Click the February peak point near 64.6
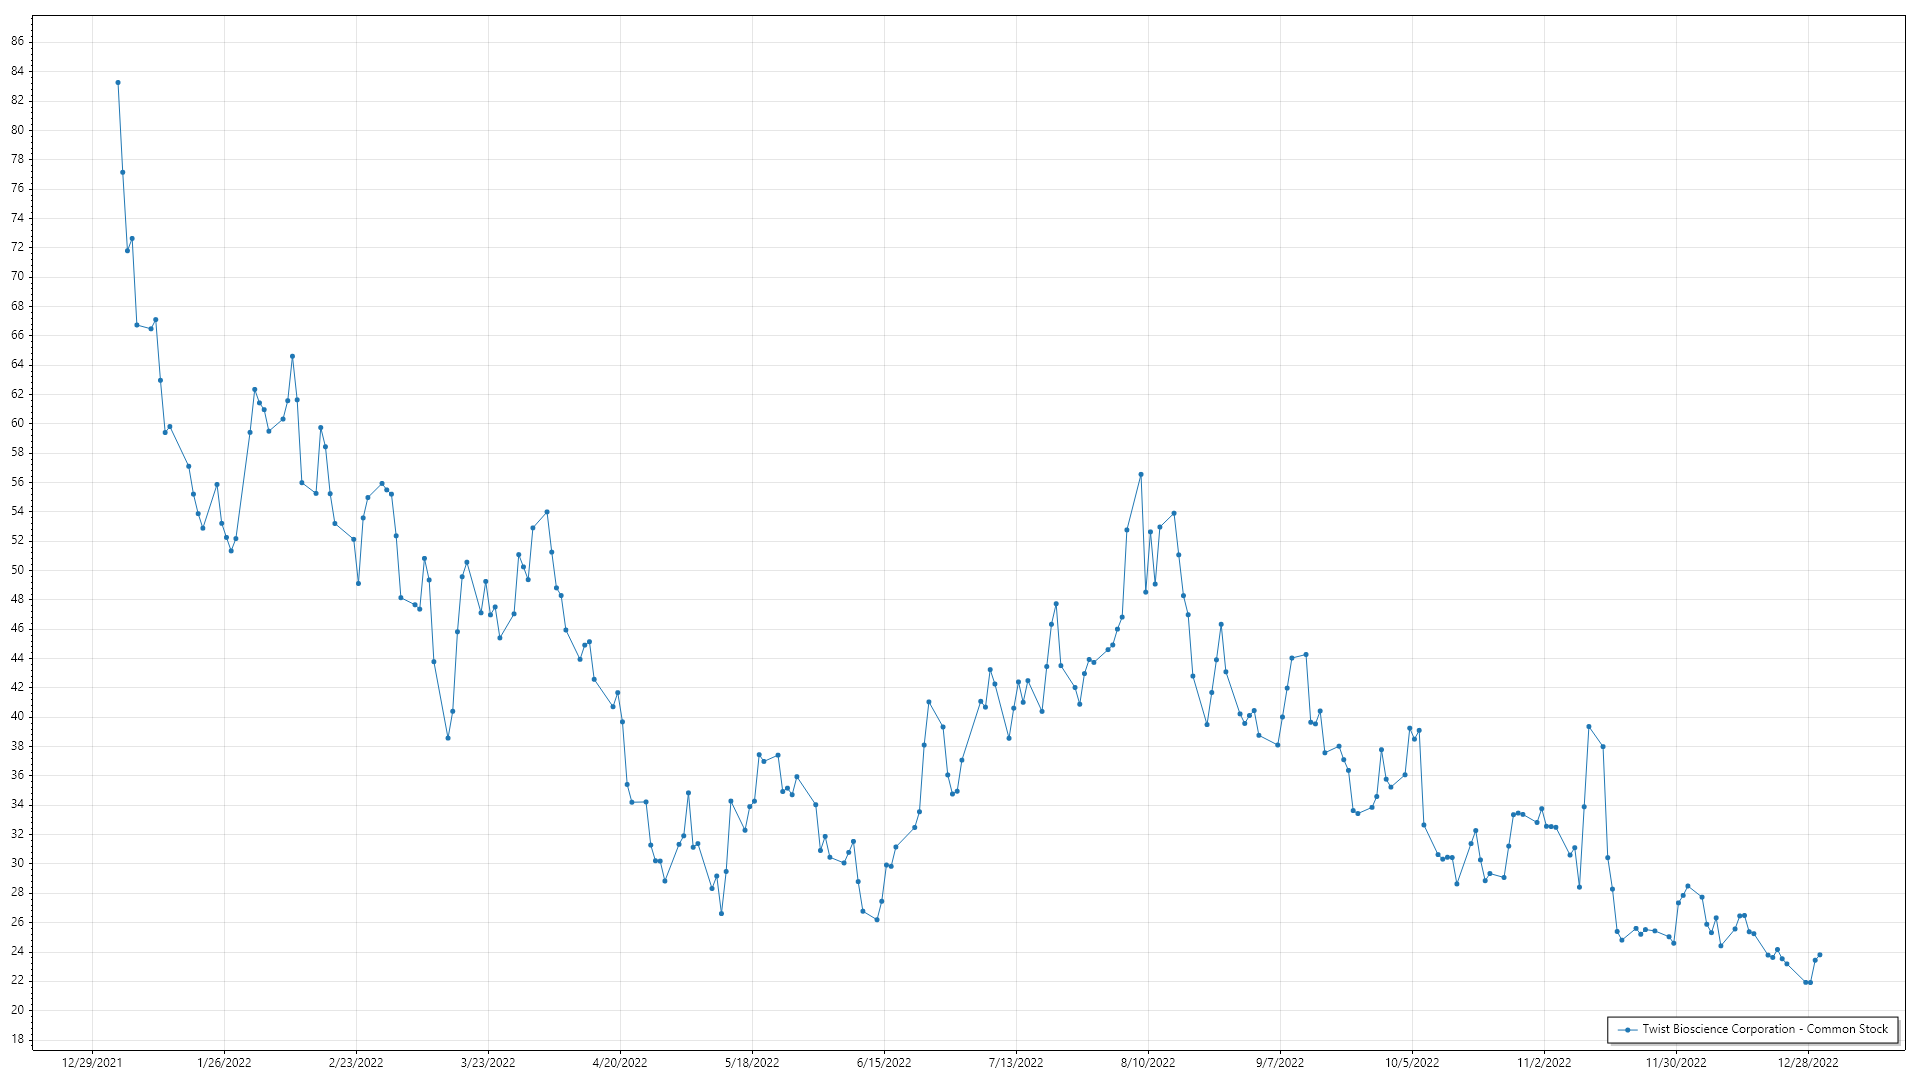 pos(292,356)
